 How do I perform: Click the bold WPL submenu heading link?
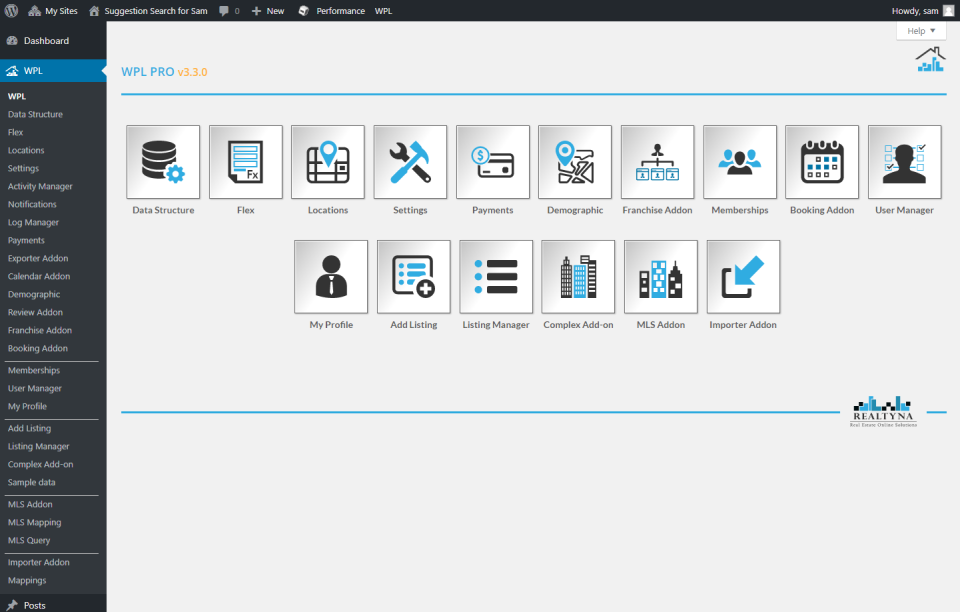17,96
